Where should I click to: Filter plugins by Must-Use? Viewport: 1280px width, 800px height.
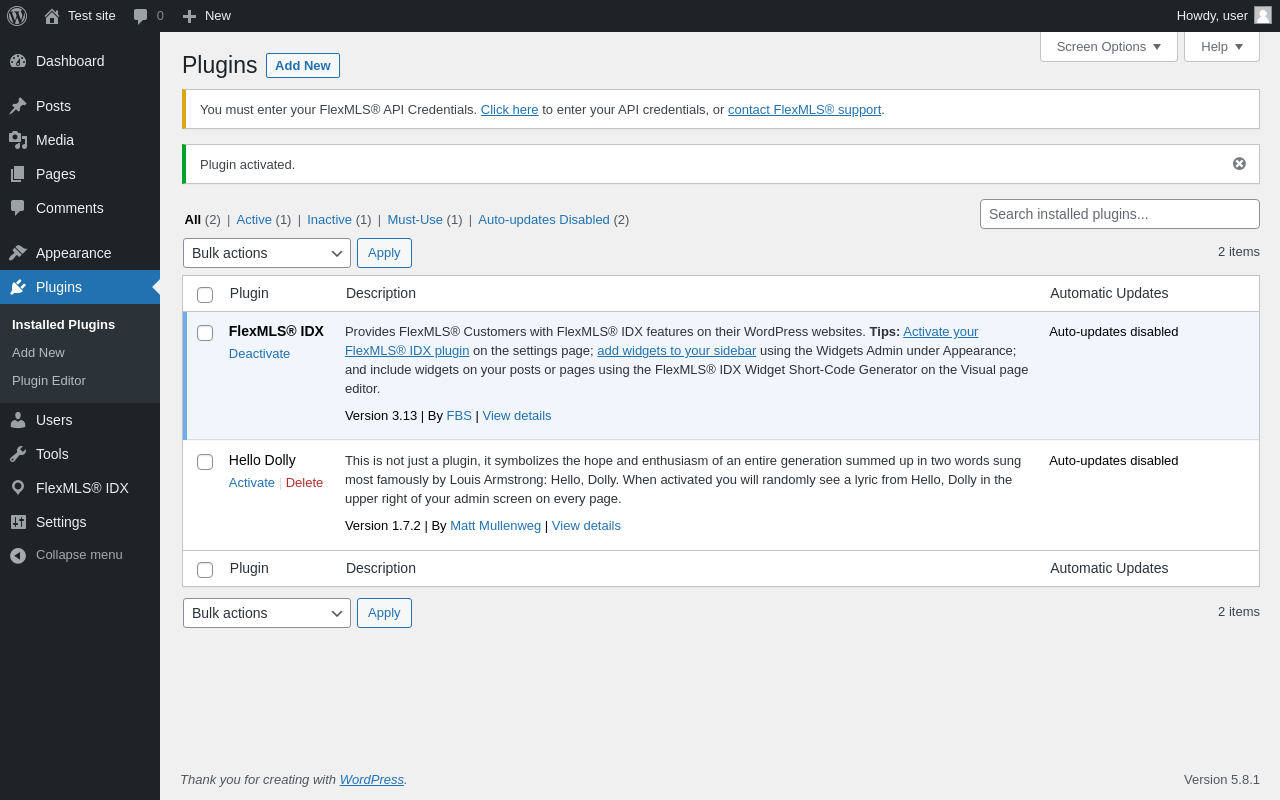pyautogui.click(x=415, y=220)
